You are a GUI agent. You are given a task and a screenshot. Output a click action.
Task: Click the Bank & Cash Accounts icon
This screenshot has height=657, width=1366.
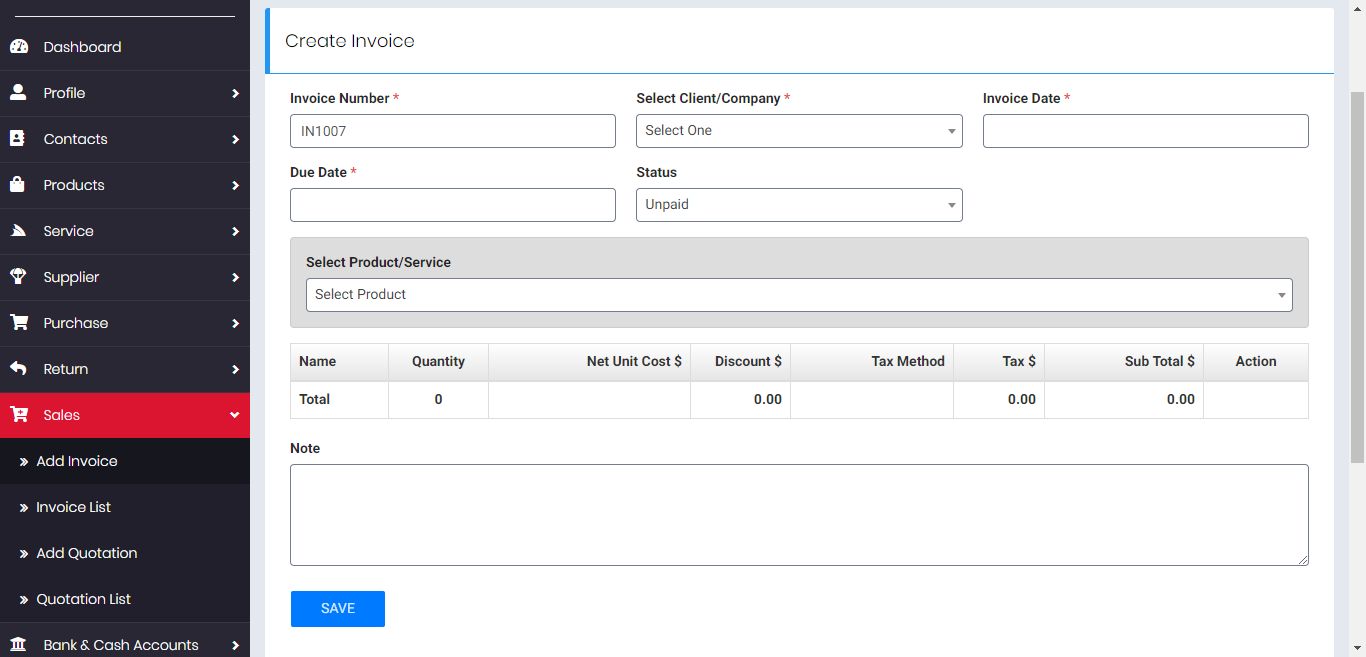[18, 645]
